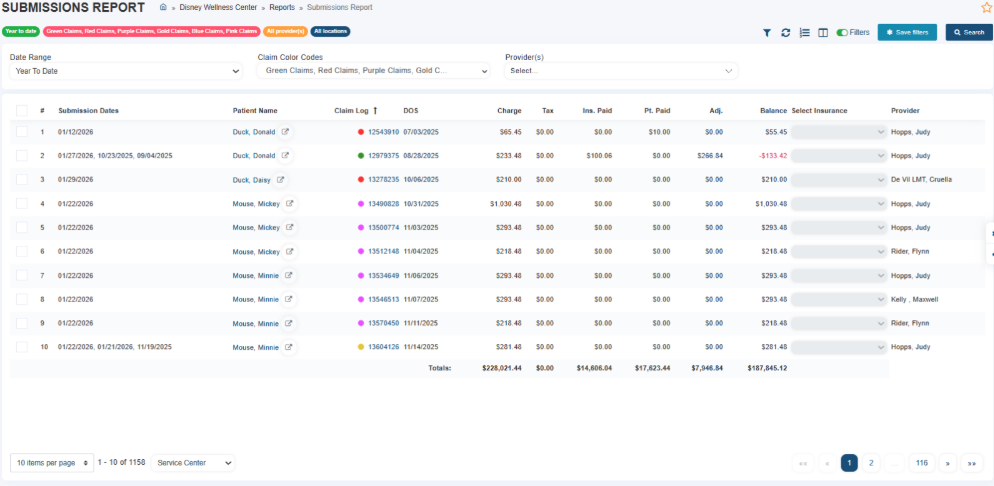Image resolution: width=994 pixels, height=486 pixels.
Task: Open the items per page dropdown
Action: click(52, 463)
